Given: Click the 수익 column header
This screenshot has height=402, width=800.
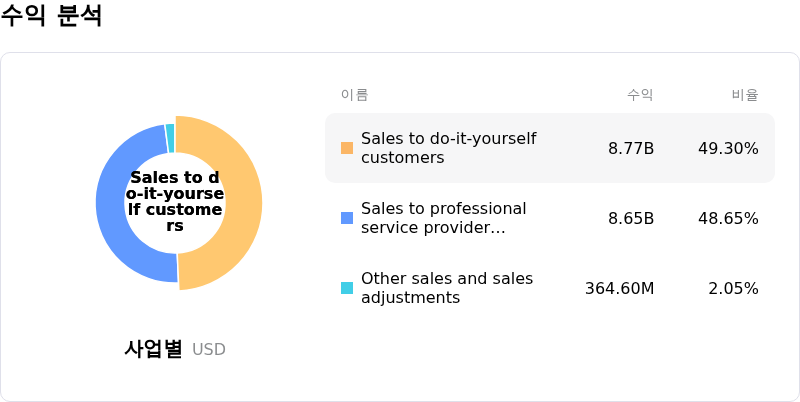Looking at the screenshot, I should point(640,95).
